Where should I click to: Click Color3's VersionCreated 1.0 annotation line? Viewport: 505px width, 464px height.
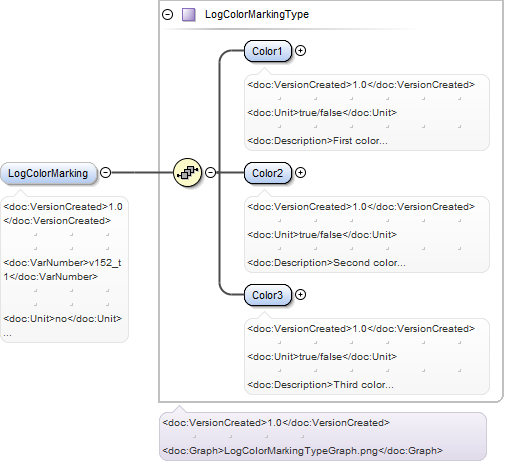(x=361, y=329)
